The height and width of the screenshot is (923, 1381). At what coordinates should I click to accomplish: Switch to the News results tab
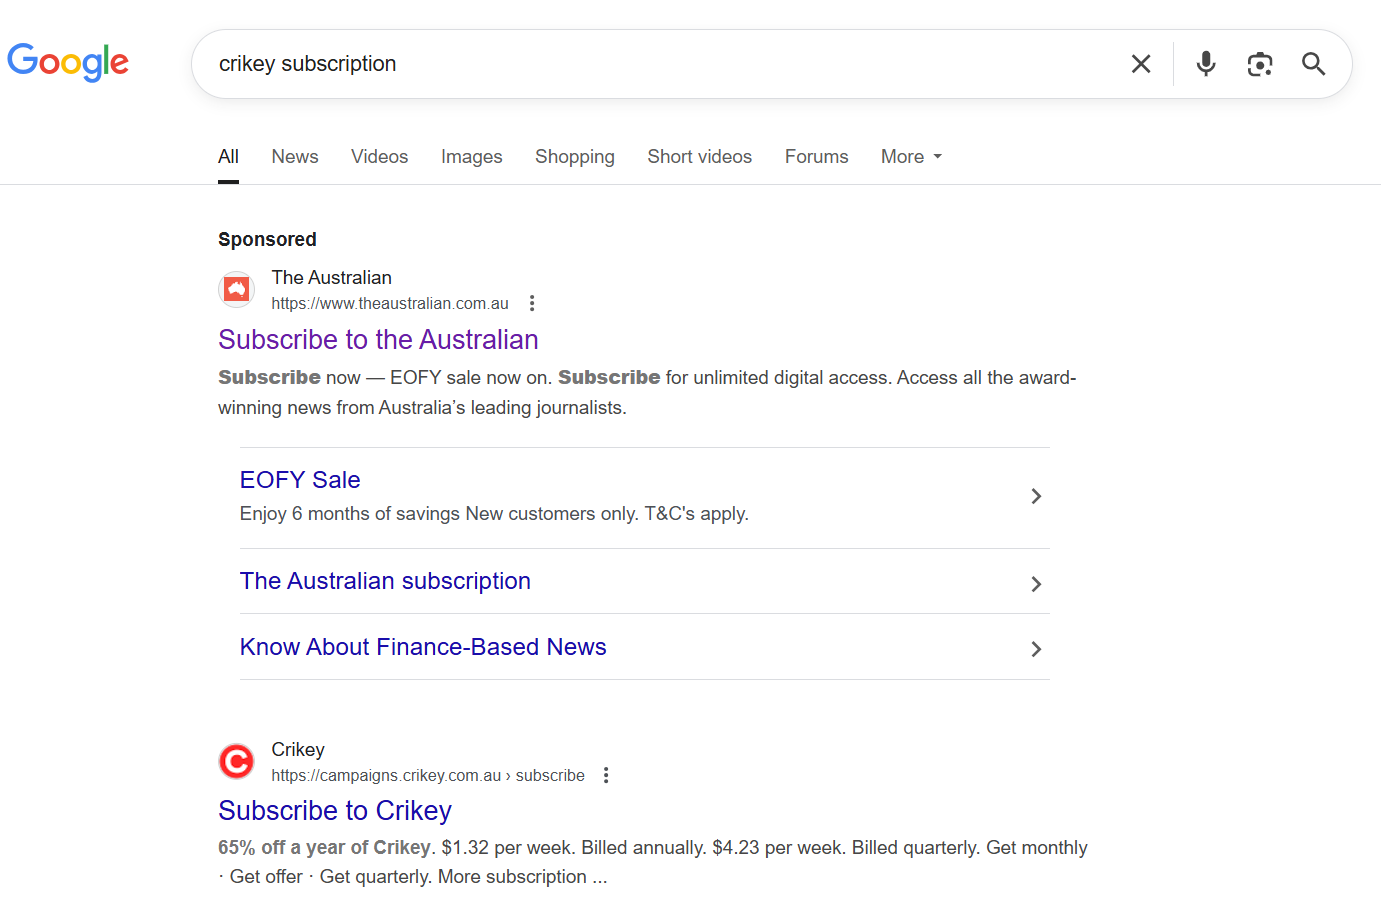coord(295,157)
